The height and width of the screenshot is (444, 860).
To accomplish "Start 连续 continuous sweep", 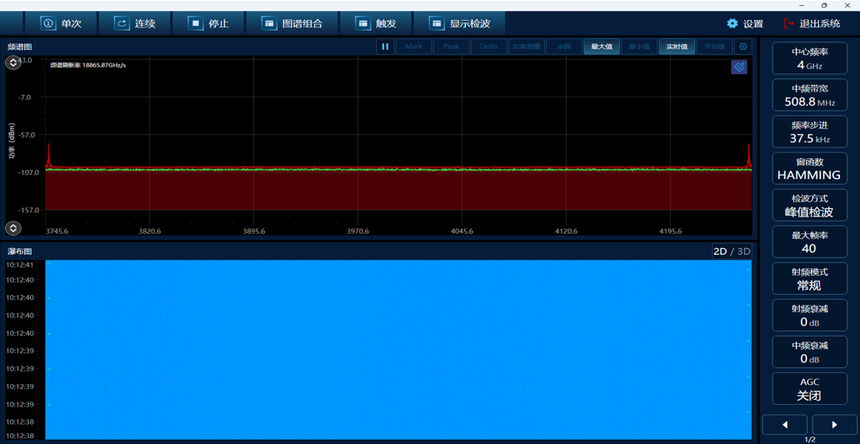I will coord(136,23).
